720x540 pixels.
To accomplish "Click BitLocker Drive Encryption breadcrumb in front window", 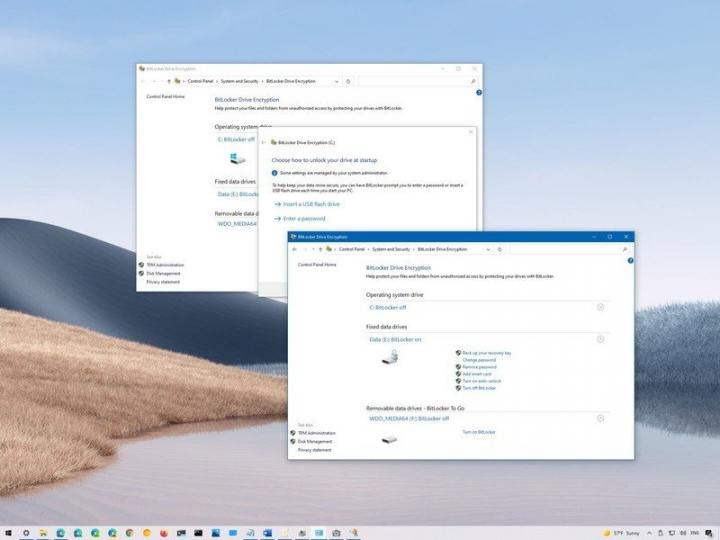I will 442,249.
